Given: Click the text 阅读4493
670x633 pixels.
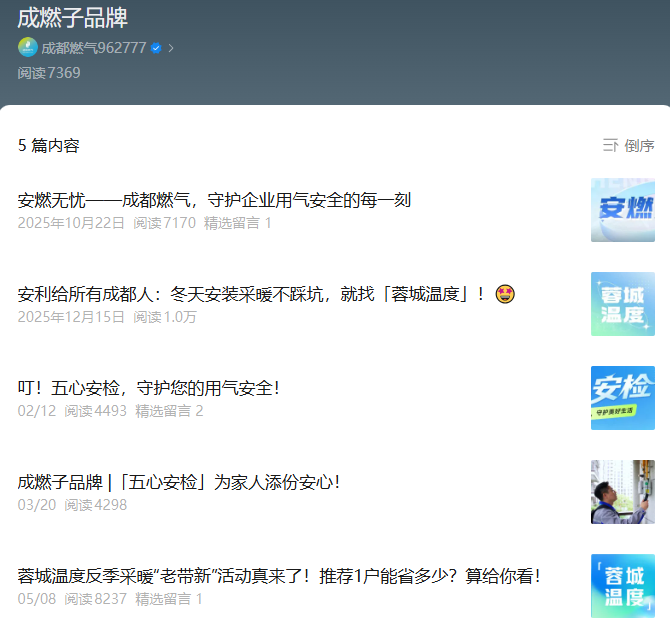Looking at the screenshot, I should (96, 411).
